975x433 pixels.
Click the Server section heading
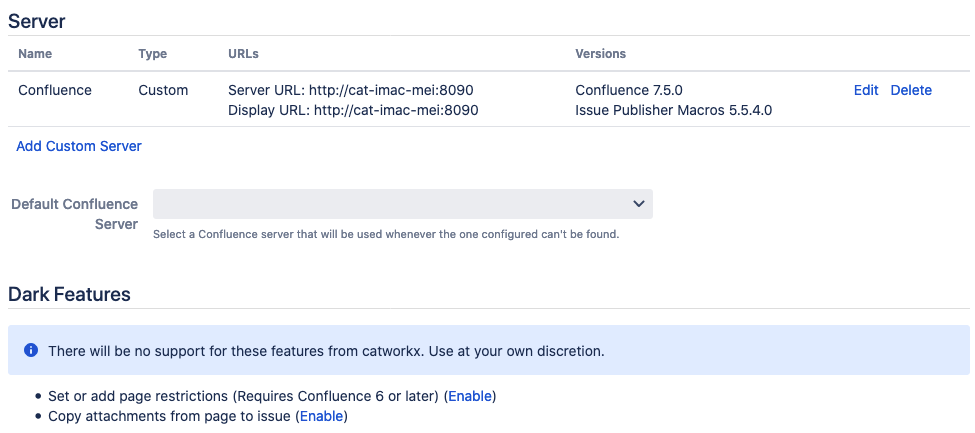pyautogui.click(x=37, y=21)
